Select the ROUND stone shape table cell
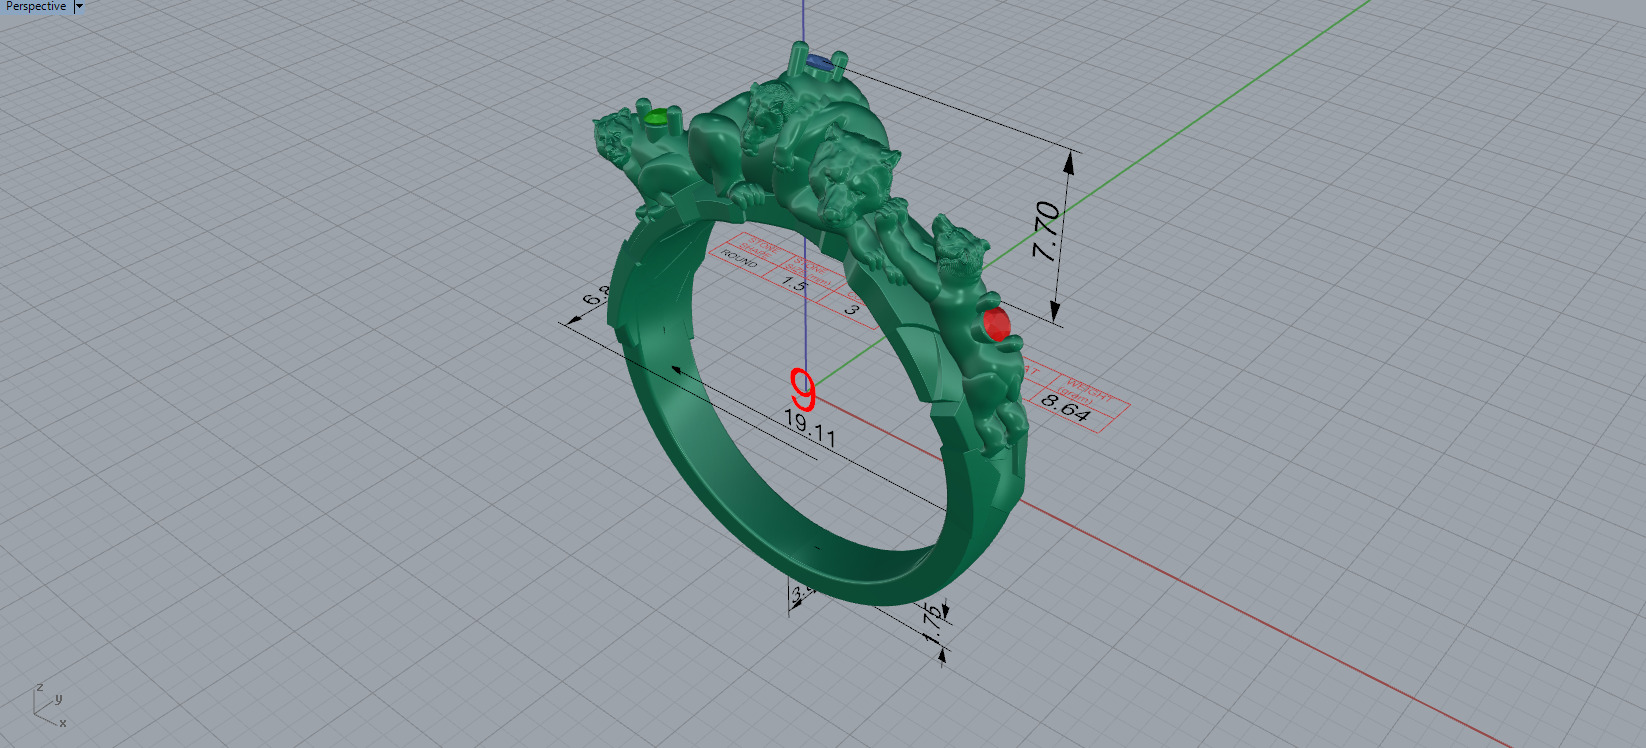Screen dimensions: 1646x748 [x=740, y=257]
